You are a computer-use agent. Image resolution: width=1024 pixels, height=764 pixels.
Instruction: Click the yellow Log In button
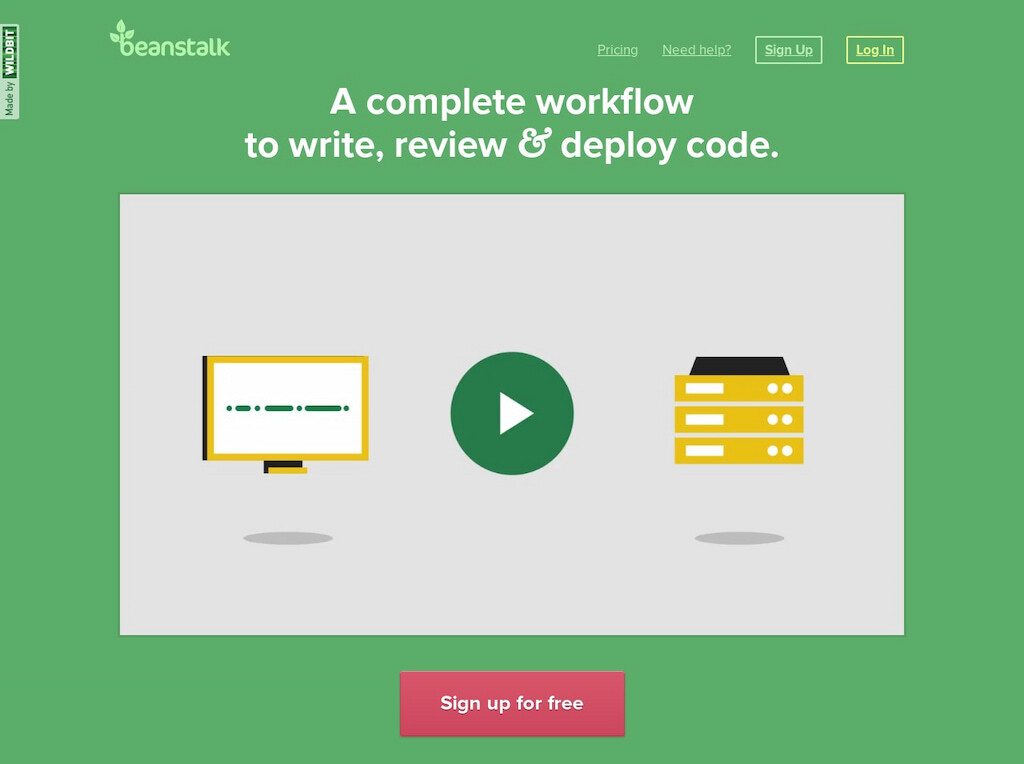(874, 49)
